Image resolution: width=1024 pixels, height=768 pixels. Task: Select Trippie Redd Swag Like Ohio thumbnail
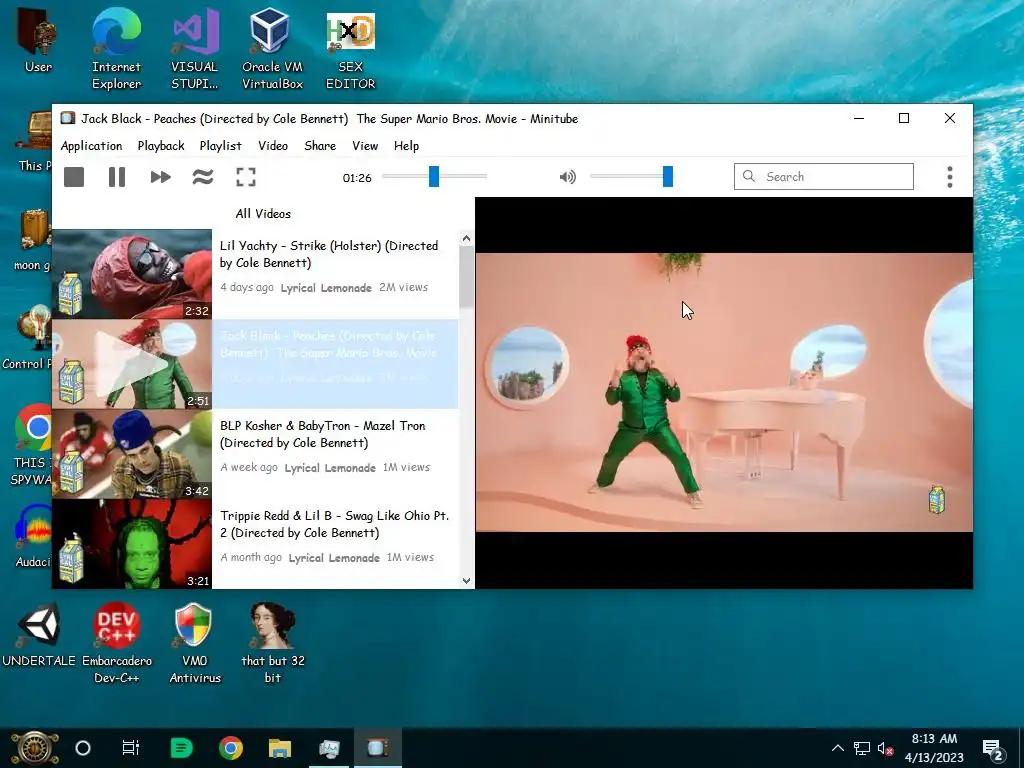pyautogui.click(x=132, y=544)
